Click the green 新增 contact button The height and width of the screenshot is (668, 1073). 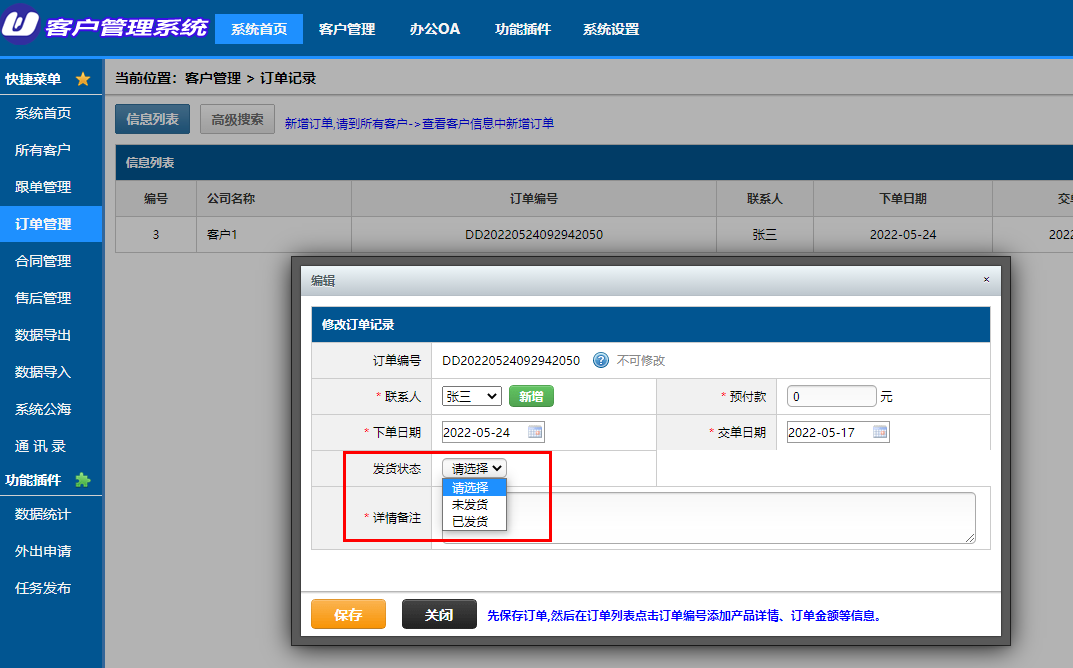click(531, 396)
